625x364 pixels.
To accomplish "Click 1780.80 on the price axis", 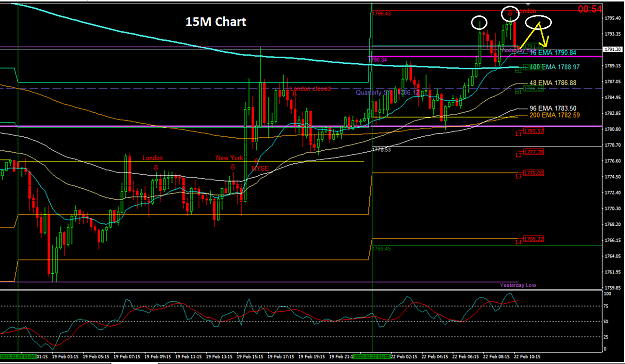I will point(612,129).
